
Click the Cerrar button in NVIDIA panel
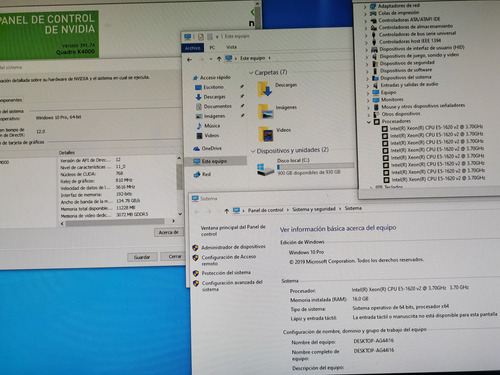pos(173,256)
